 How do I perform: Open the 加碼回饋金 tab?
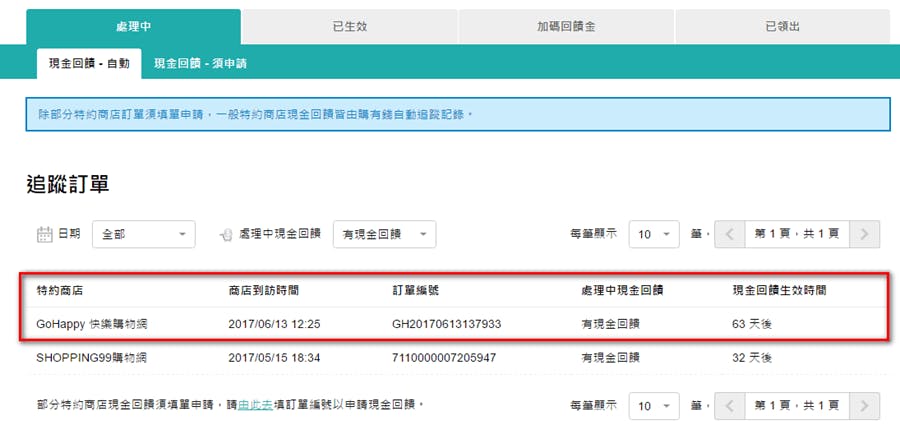click(x=566, y=26)
